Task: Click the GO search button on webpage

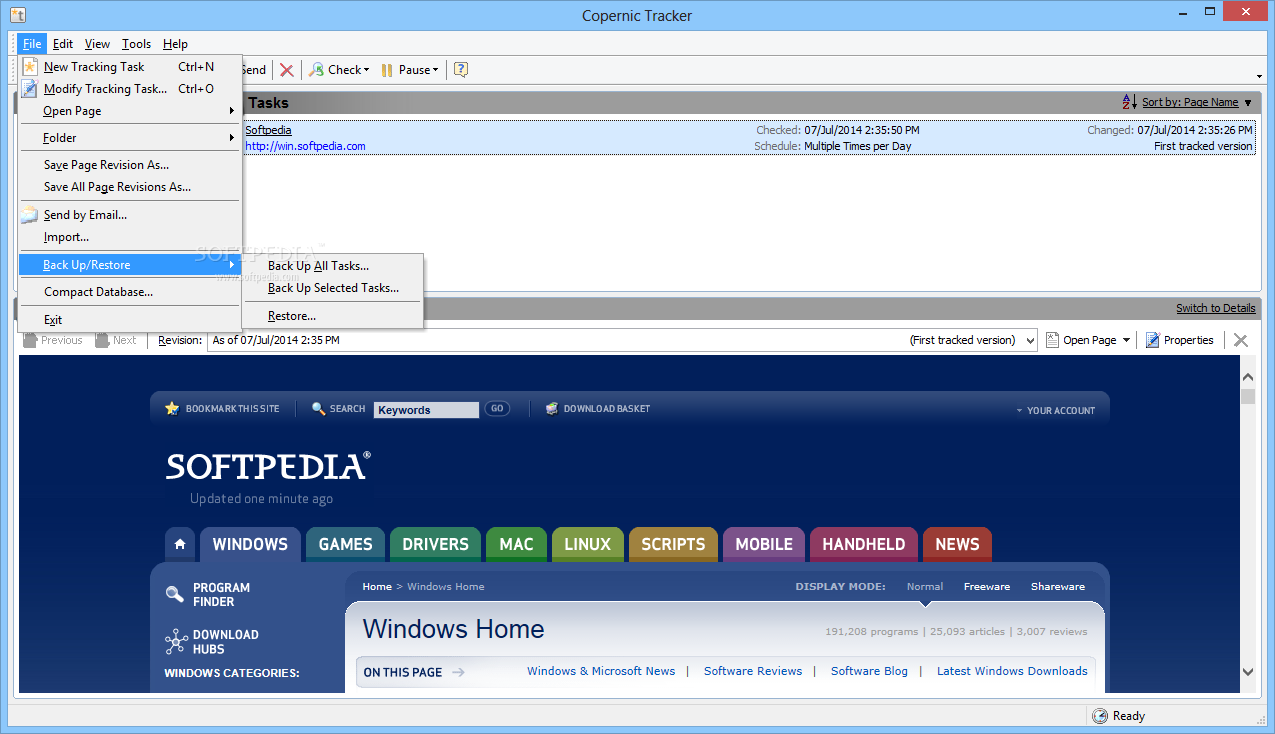Action: coord(496,409)
